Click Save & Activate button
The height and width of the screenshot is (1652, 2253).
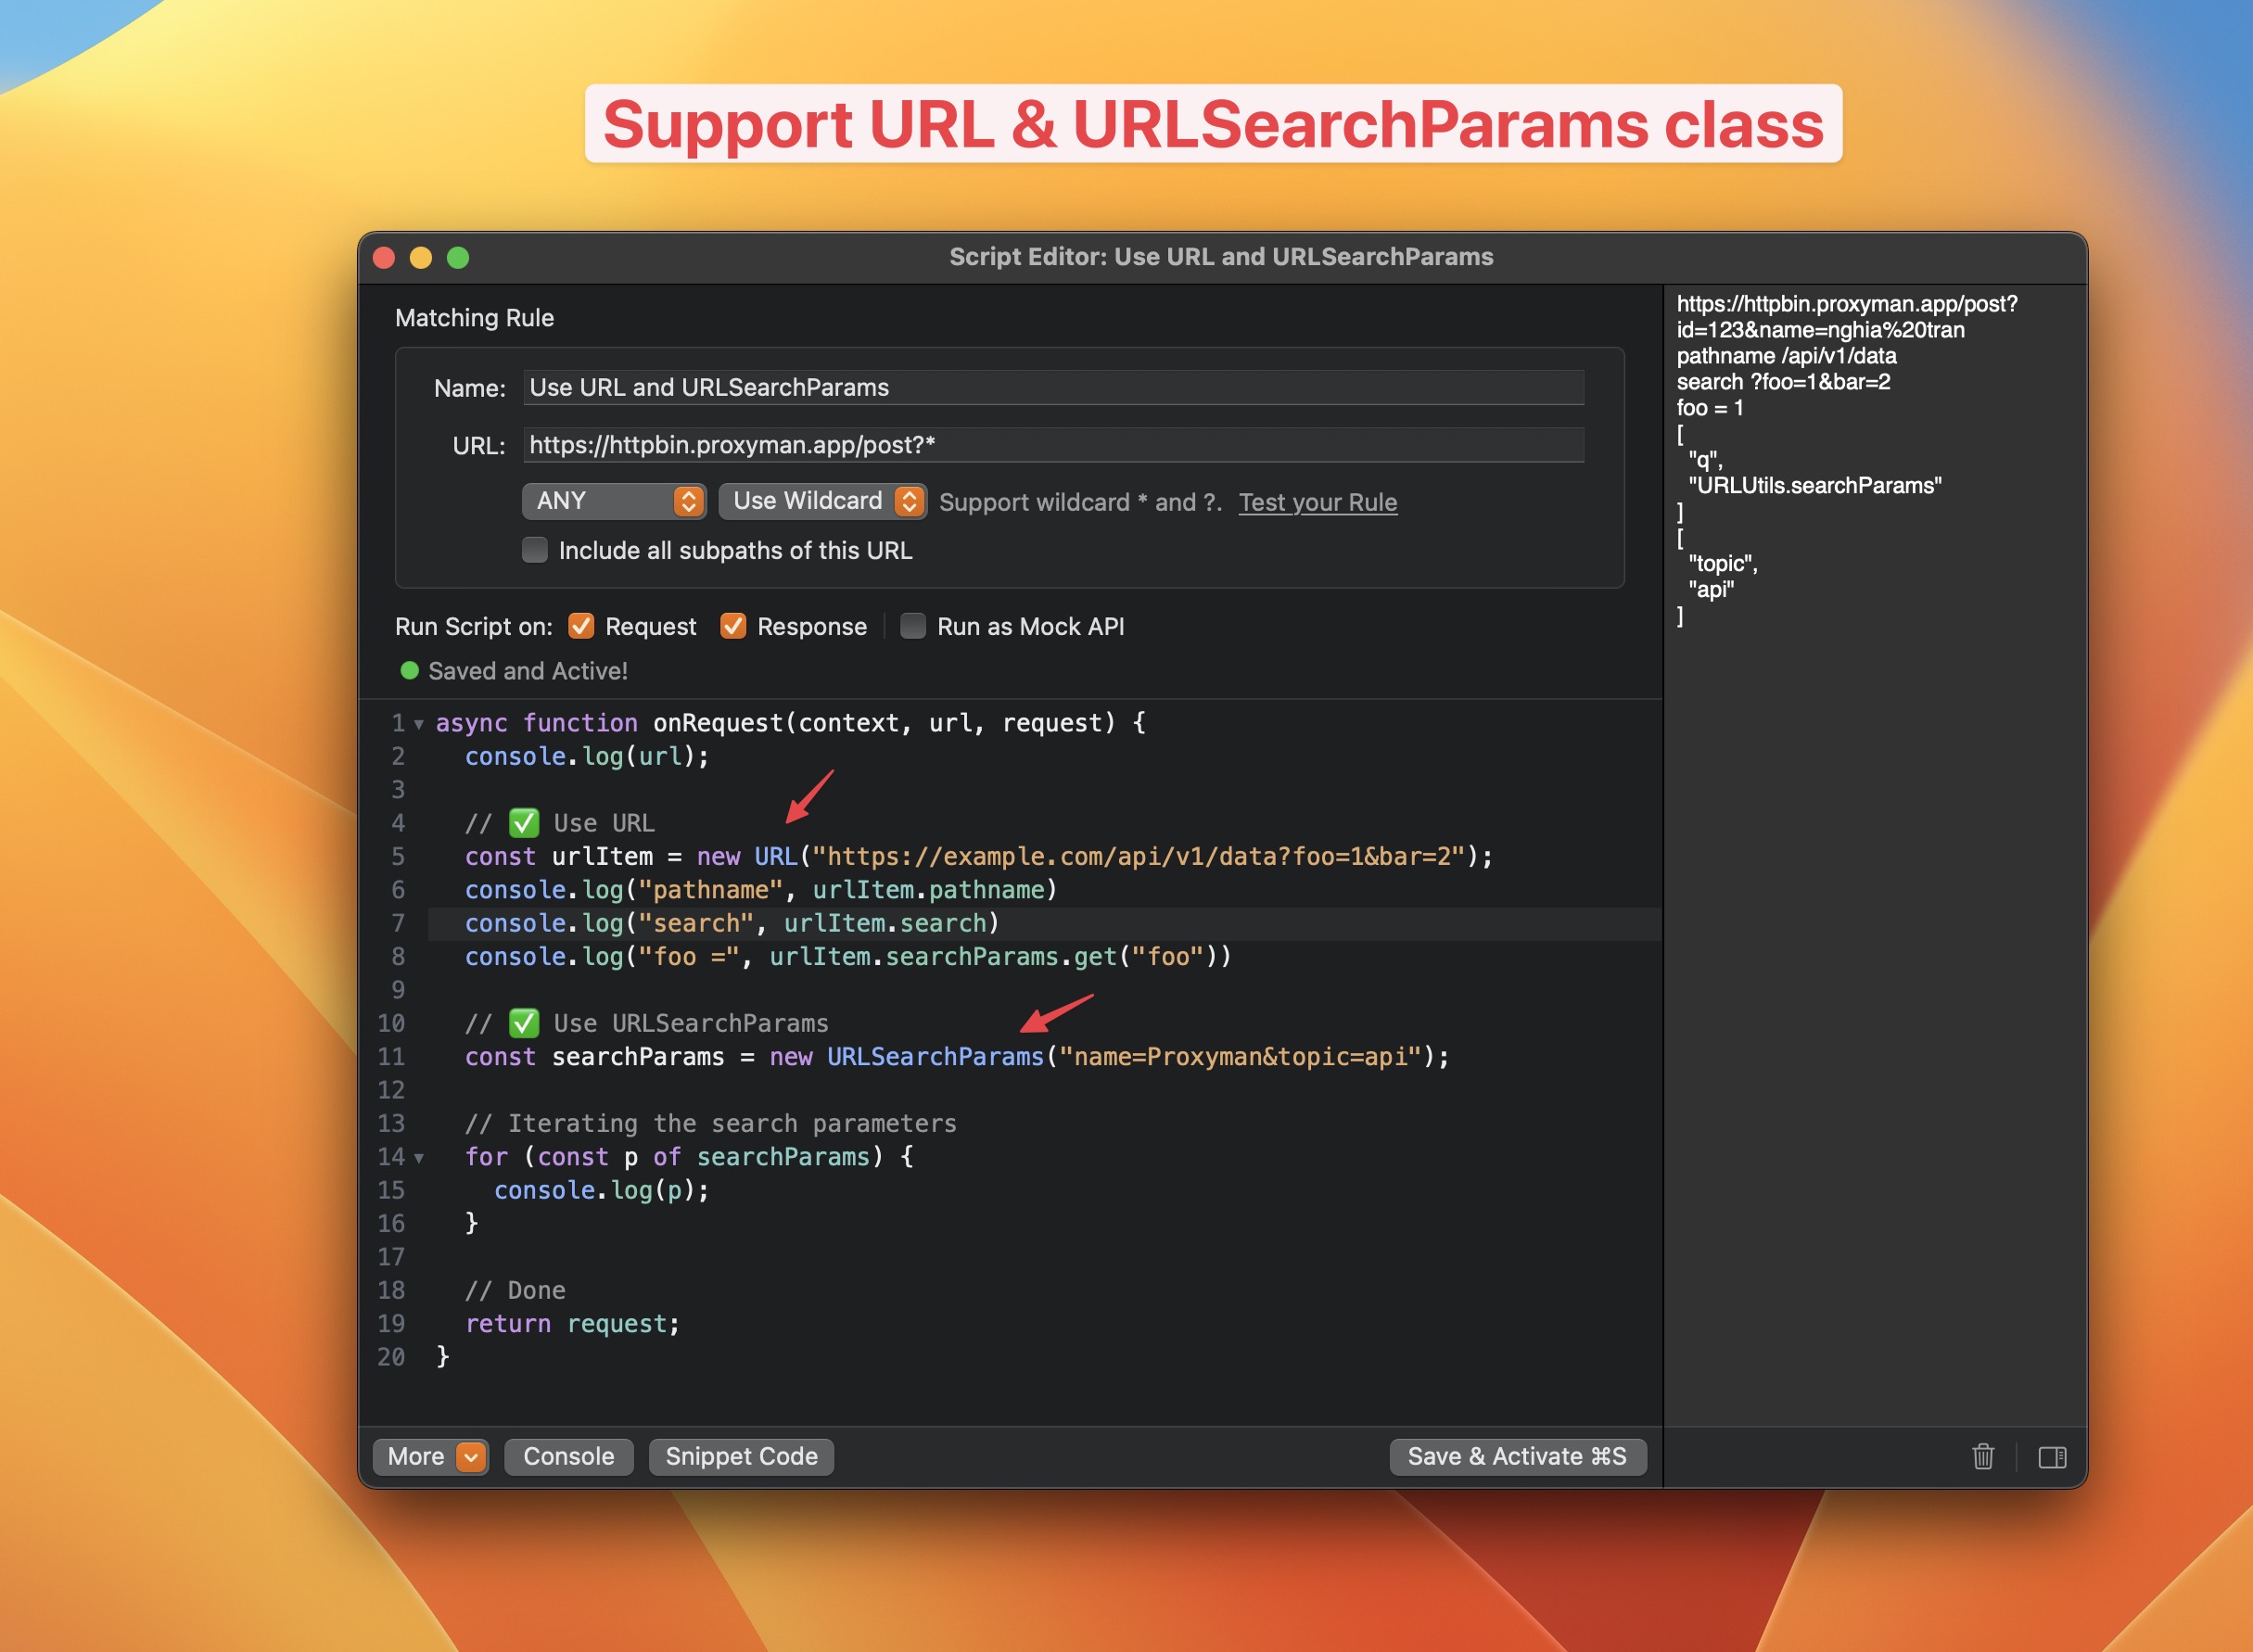(x=1518, y=1457)
